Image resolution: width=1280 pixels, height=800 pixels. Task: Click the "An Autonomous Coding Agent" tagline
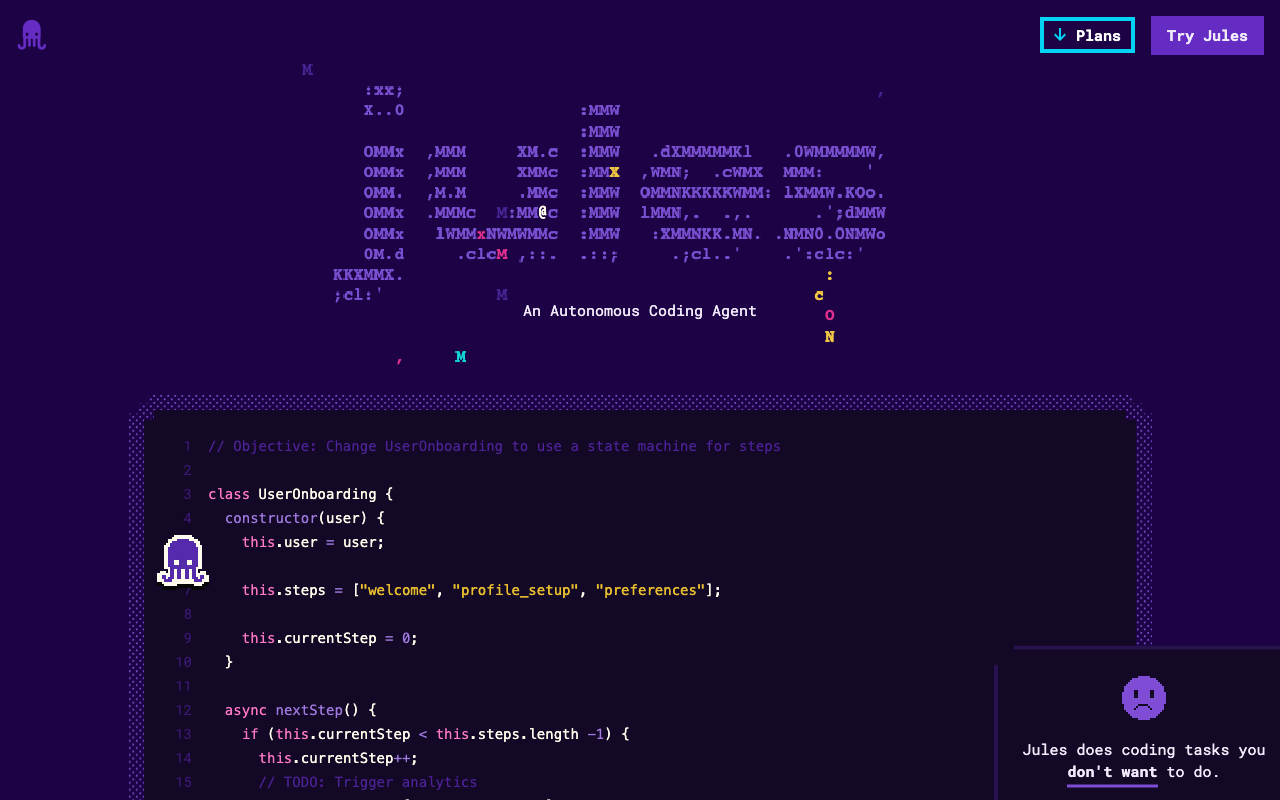click(640, 311)
